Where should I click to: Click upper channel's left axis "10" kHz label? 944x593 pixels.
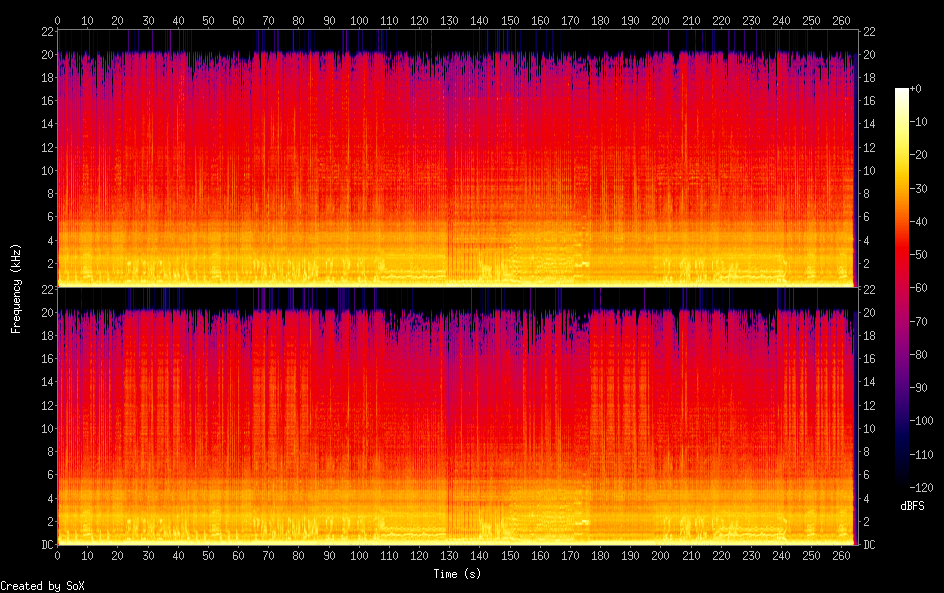tap(45, 170)
